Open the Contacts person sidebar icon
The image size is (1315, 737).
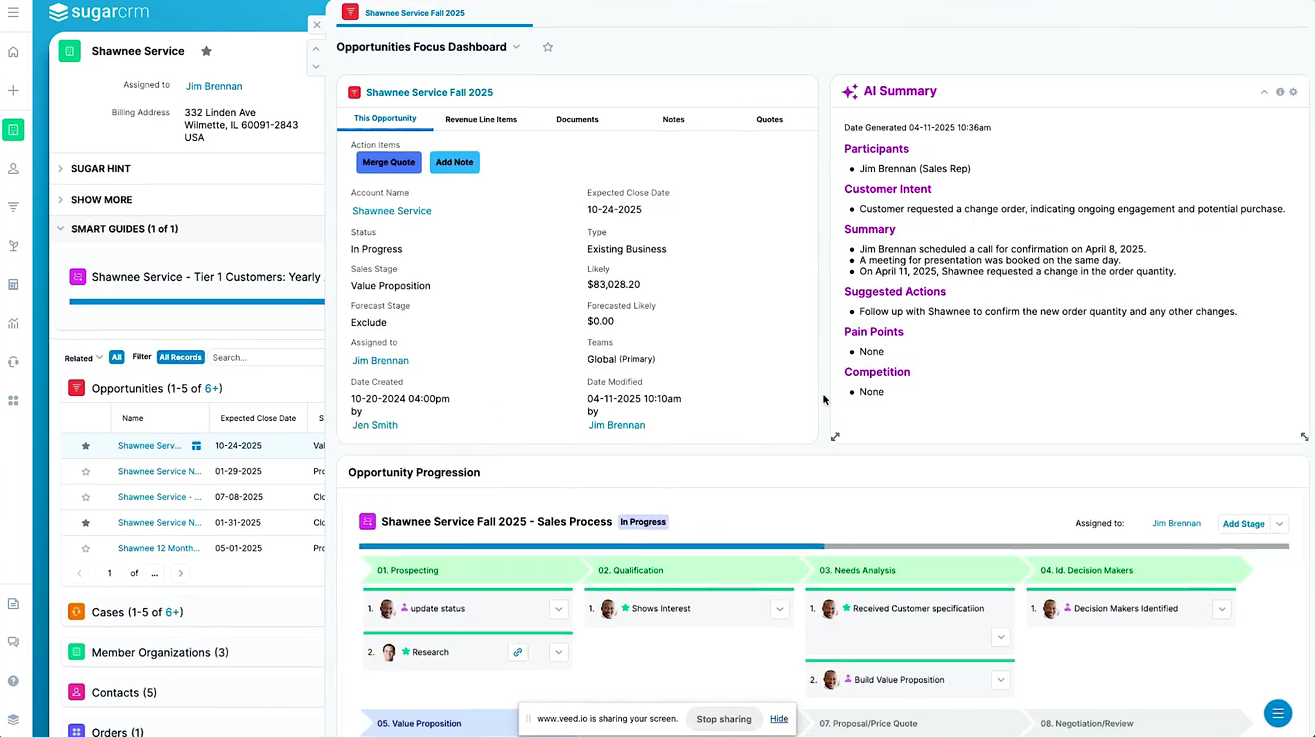13,169
